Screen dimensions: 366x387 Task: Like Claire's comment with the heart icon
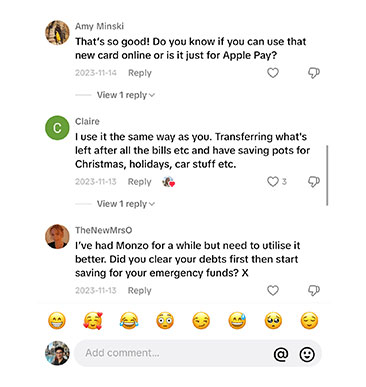(x=273, y=181)
